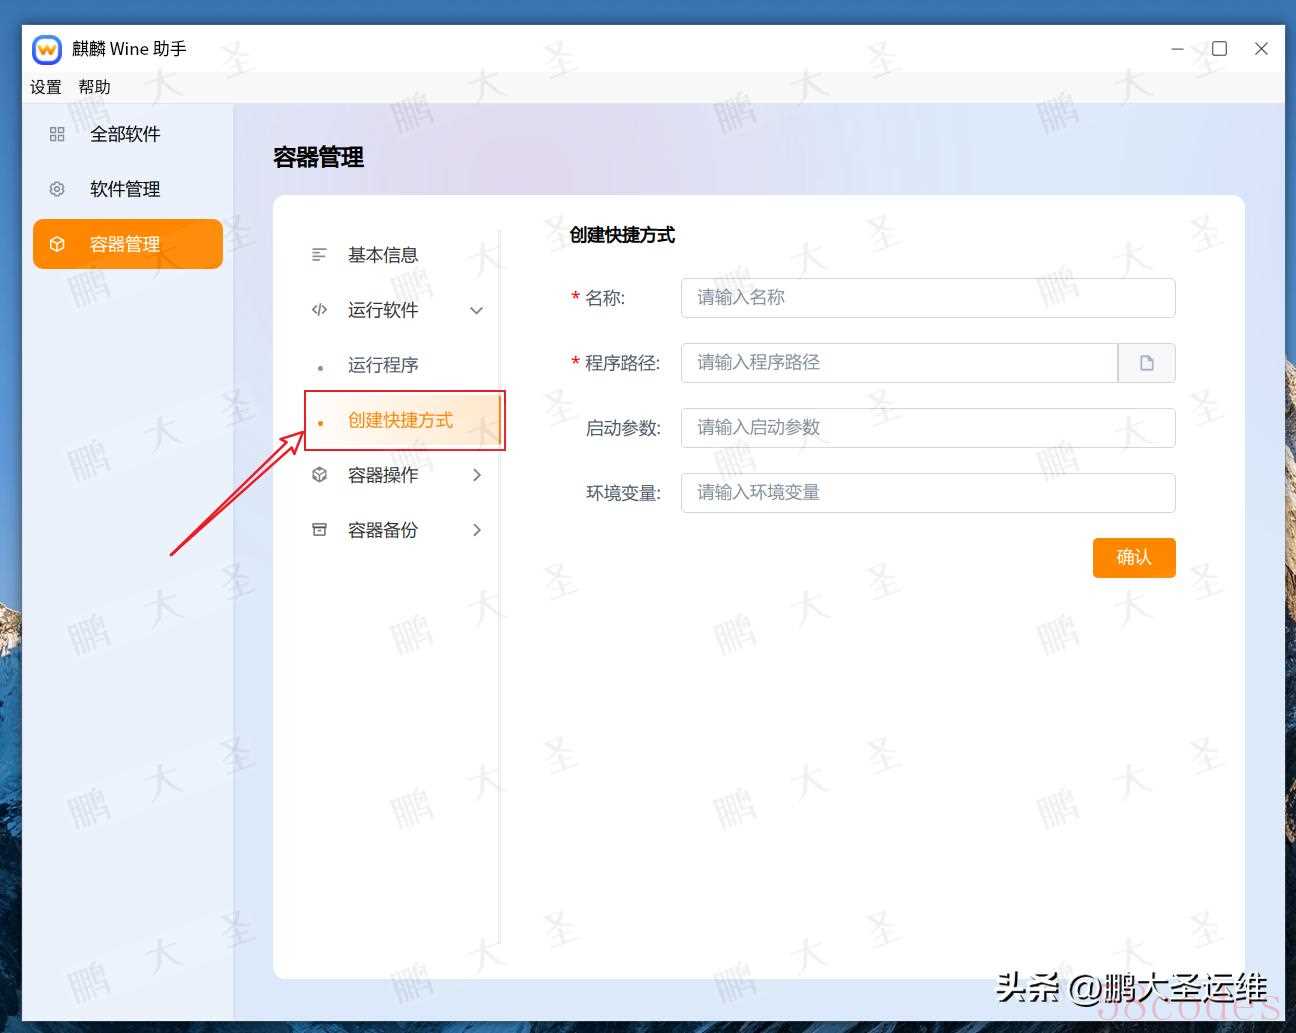The height and width of the screenshot is (1033, 1296).
Task: Collapse the 运行软件 submenu chevron
Action: pyautogui.click(x=476, y=310)
